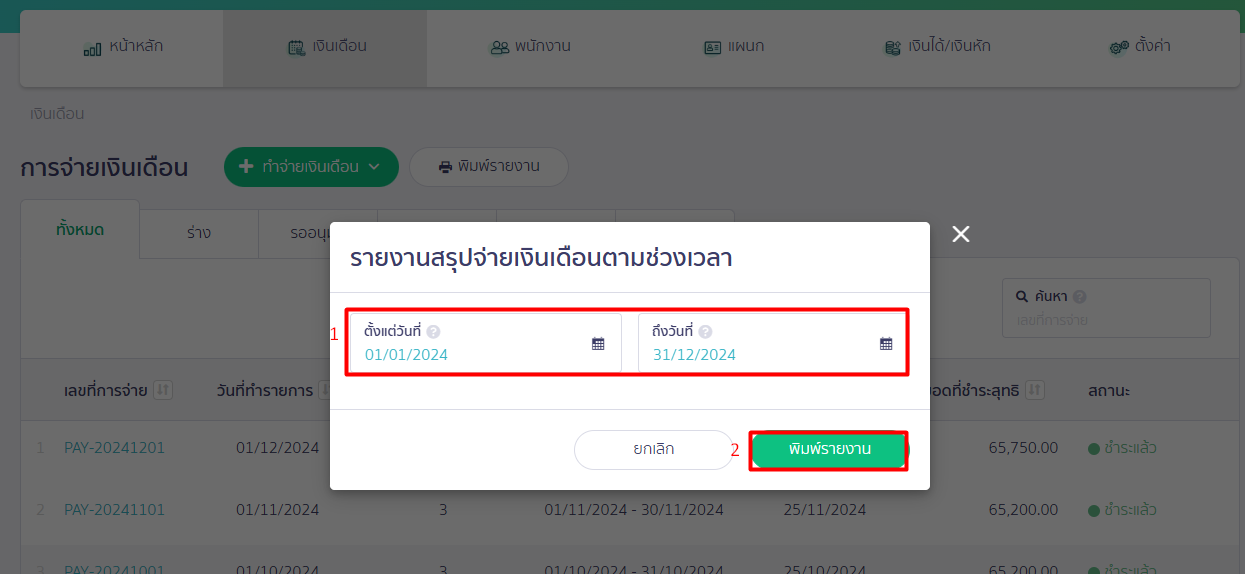
Task: Open the ทำจ่ายเงินเดือน dropdown button
Action: point(311,167)
